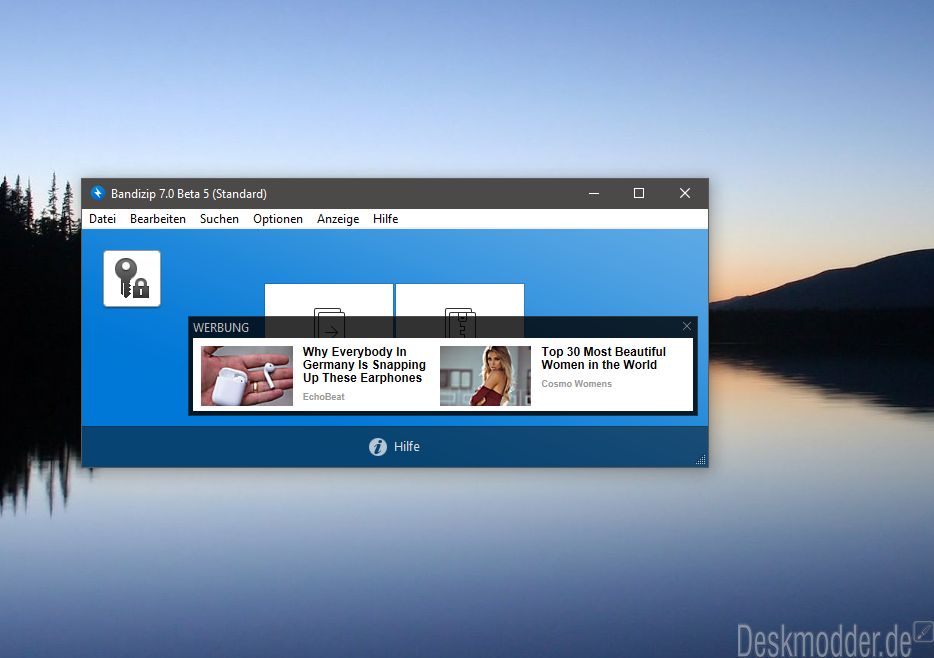Click the WERBUNG label text

221,328
